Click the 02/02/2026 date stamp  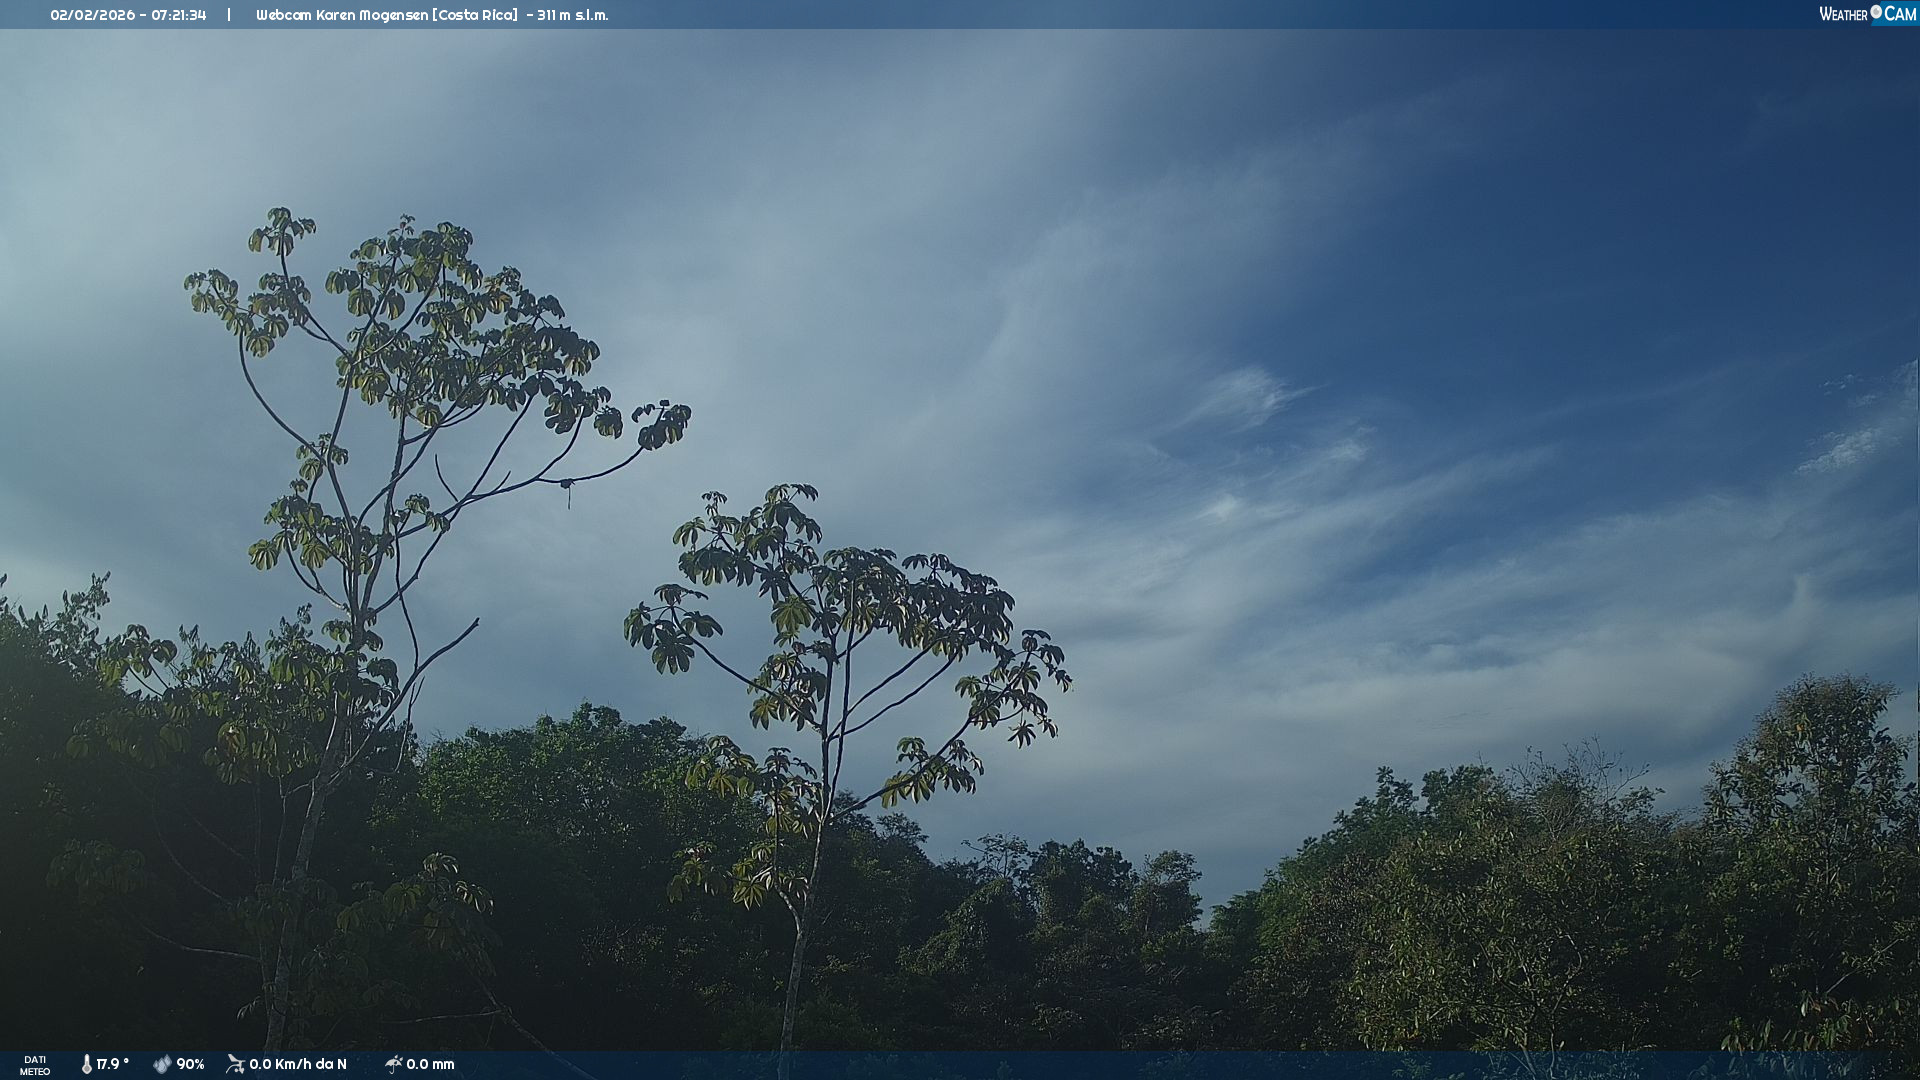point(92,15)
